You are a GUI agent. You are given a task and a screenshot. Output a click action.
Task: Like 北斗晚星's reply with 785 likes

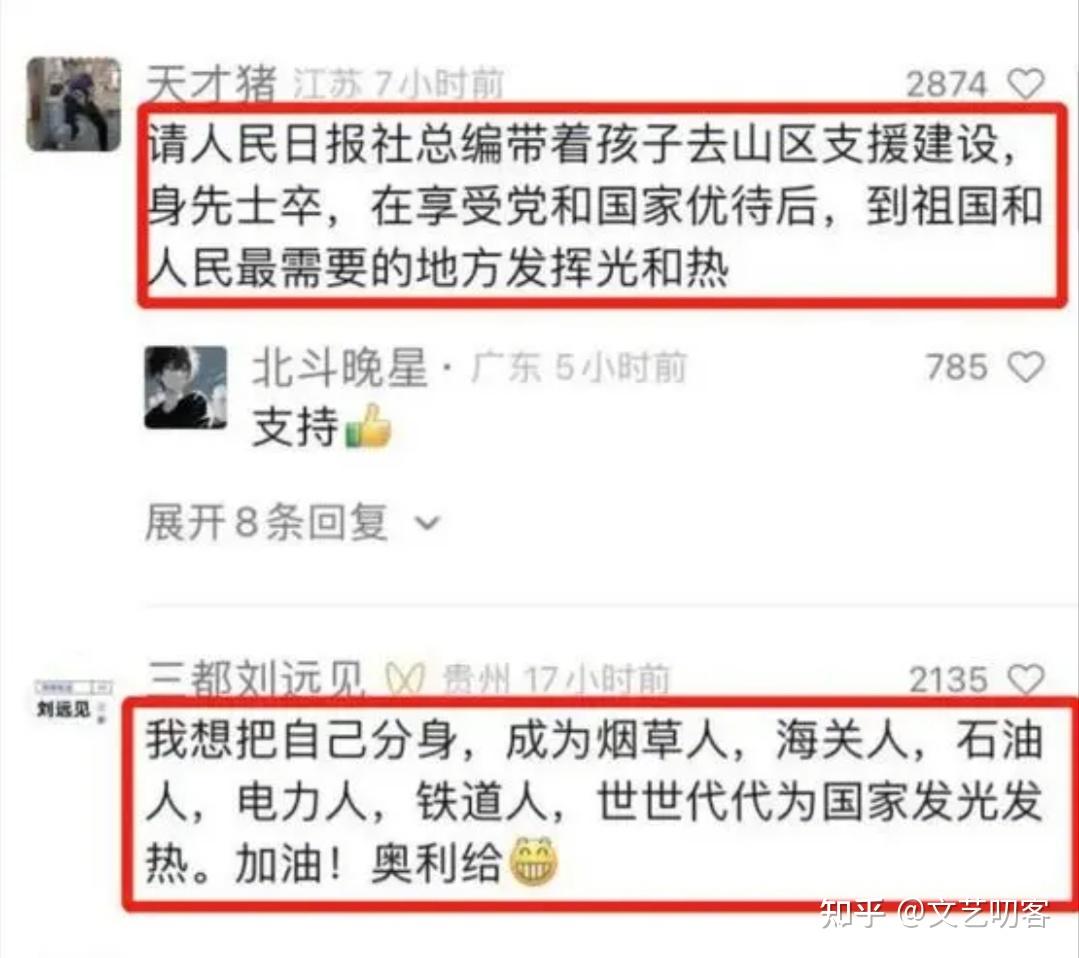pyautogui.click(x=1026, y=366)
